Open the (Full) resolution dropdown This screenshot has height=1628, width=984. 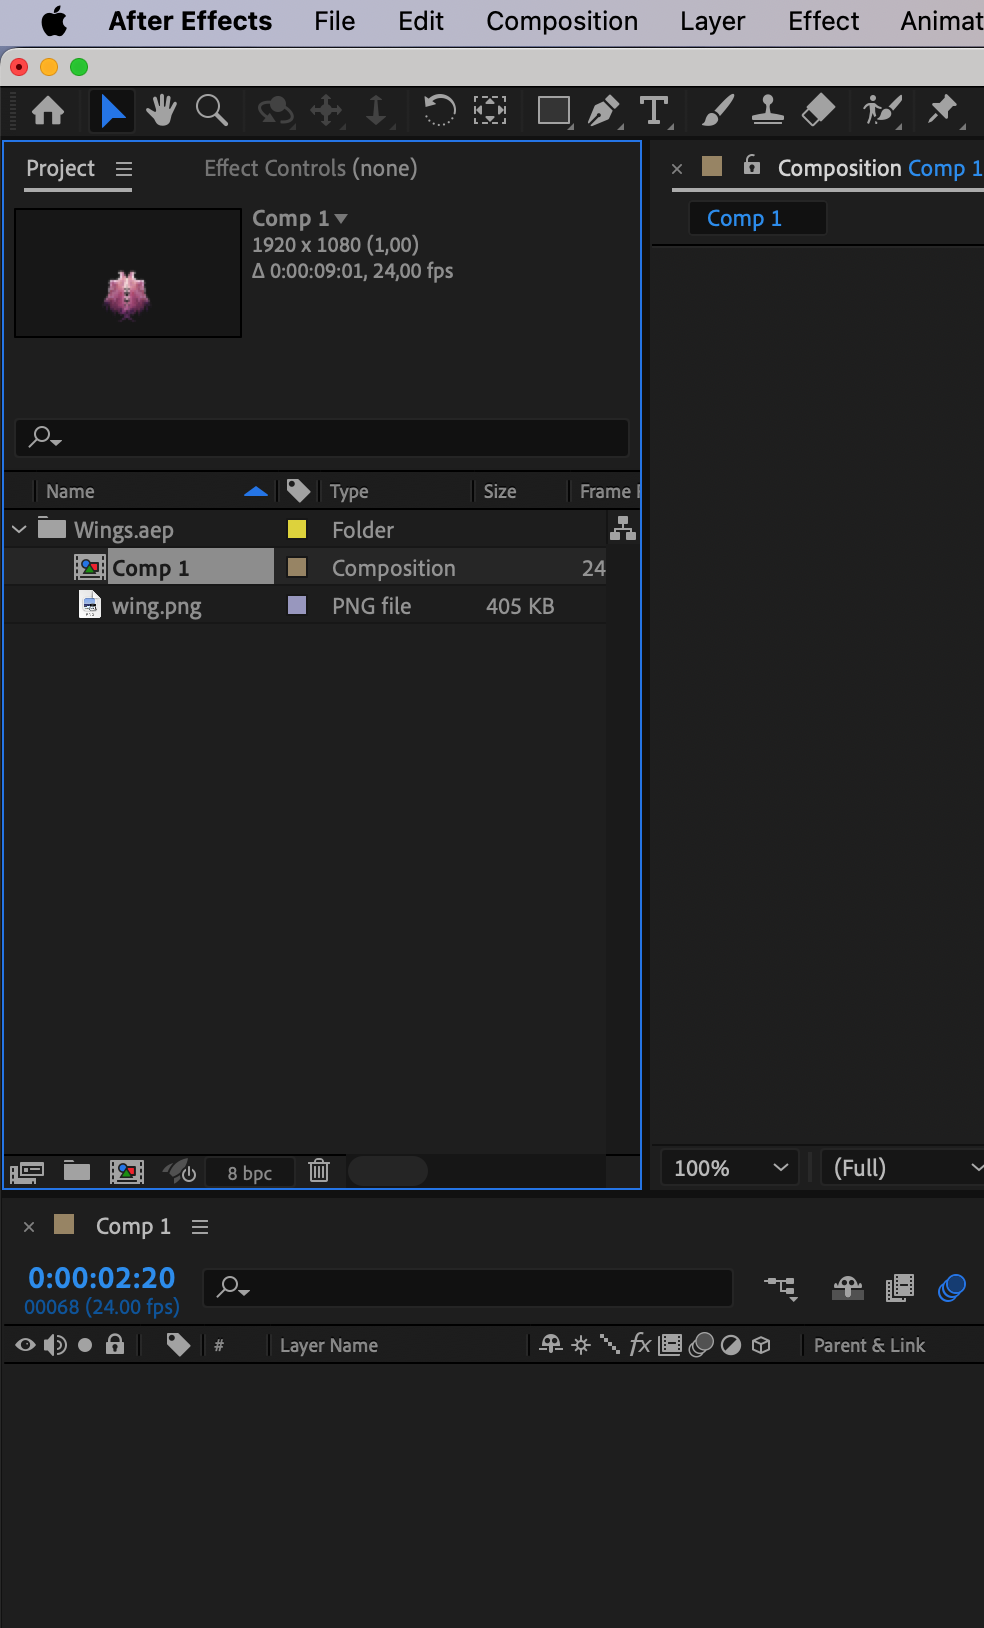[904, 1168]
